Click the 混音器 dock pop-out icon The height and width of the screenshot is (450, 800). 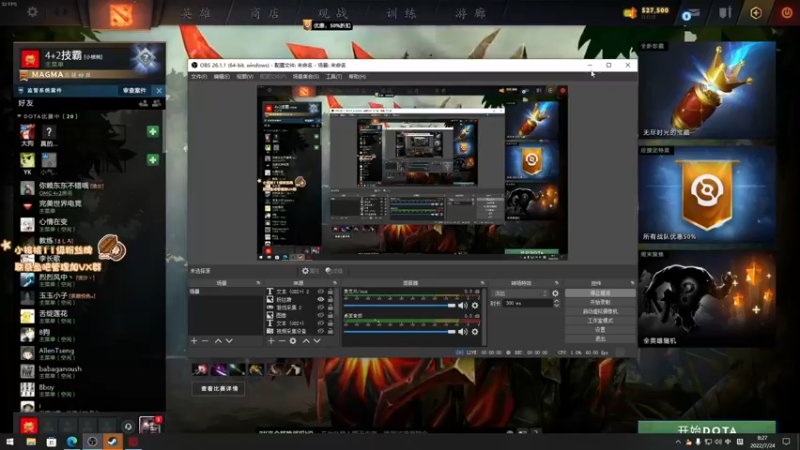click(x=482, y=283)
